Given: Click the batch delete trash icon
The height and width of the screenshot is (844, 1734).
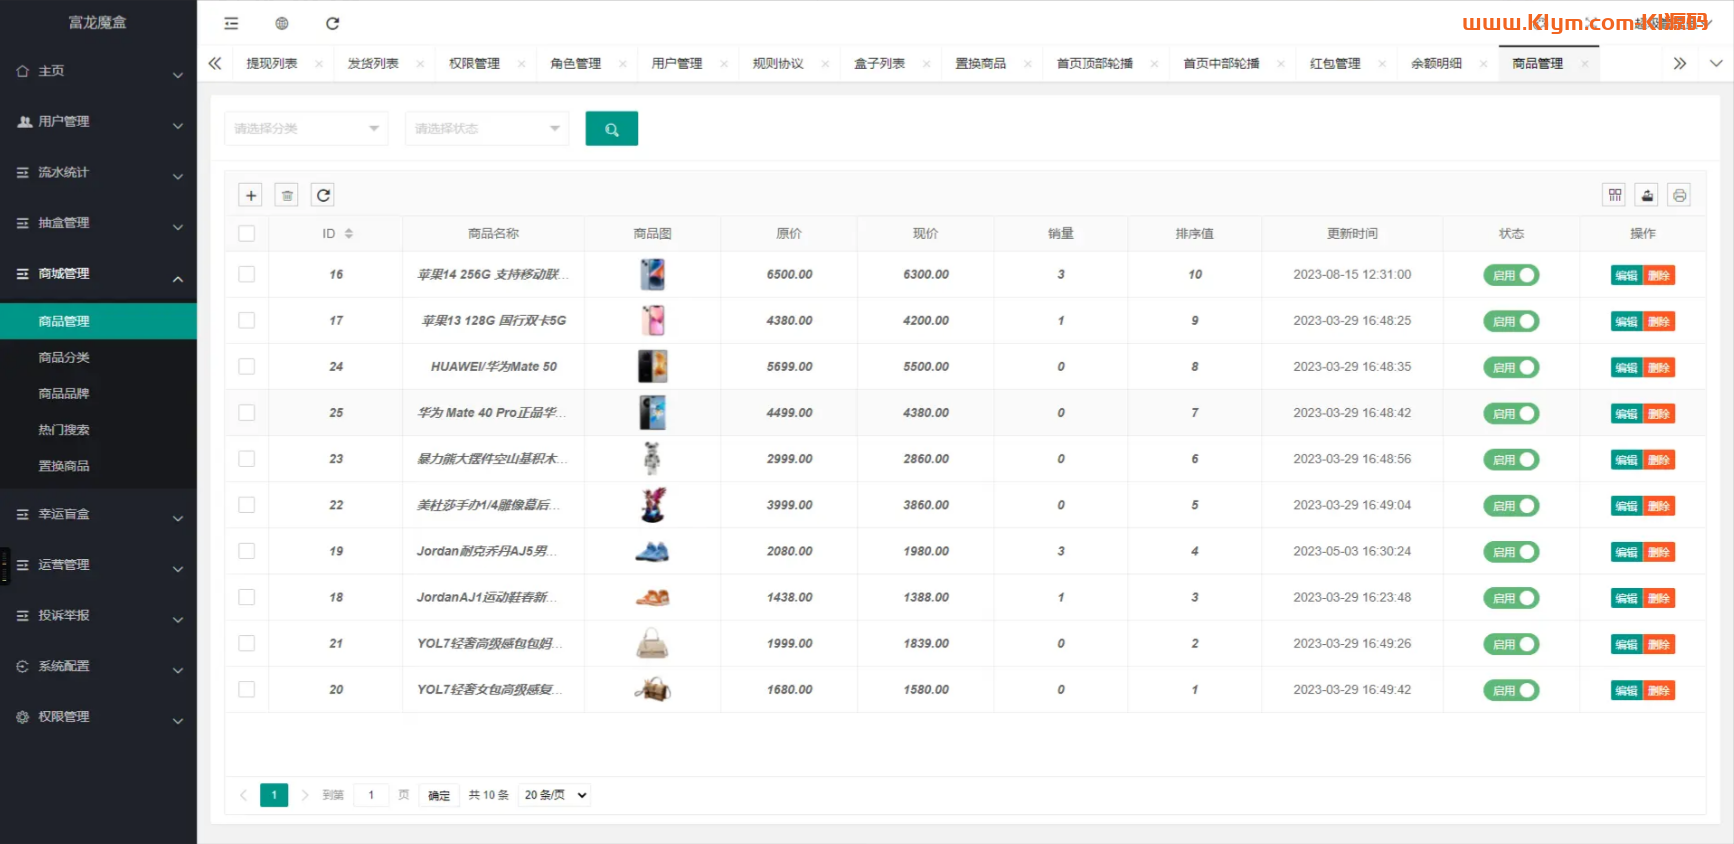Looking at the screenshot, I should tap(287, 196).
